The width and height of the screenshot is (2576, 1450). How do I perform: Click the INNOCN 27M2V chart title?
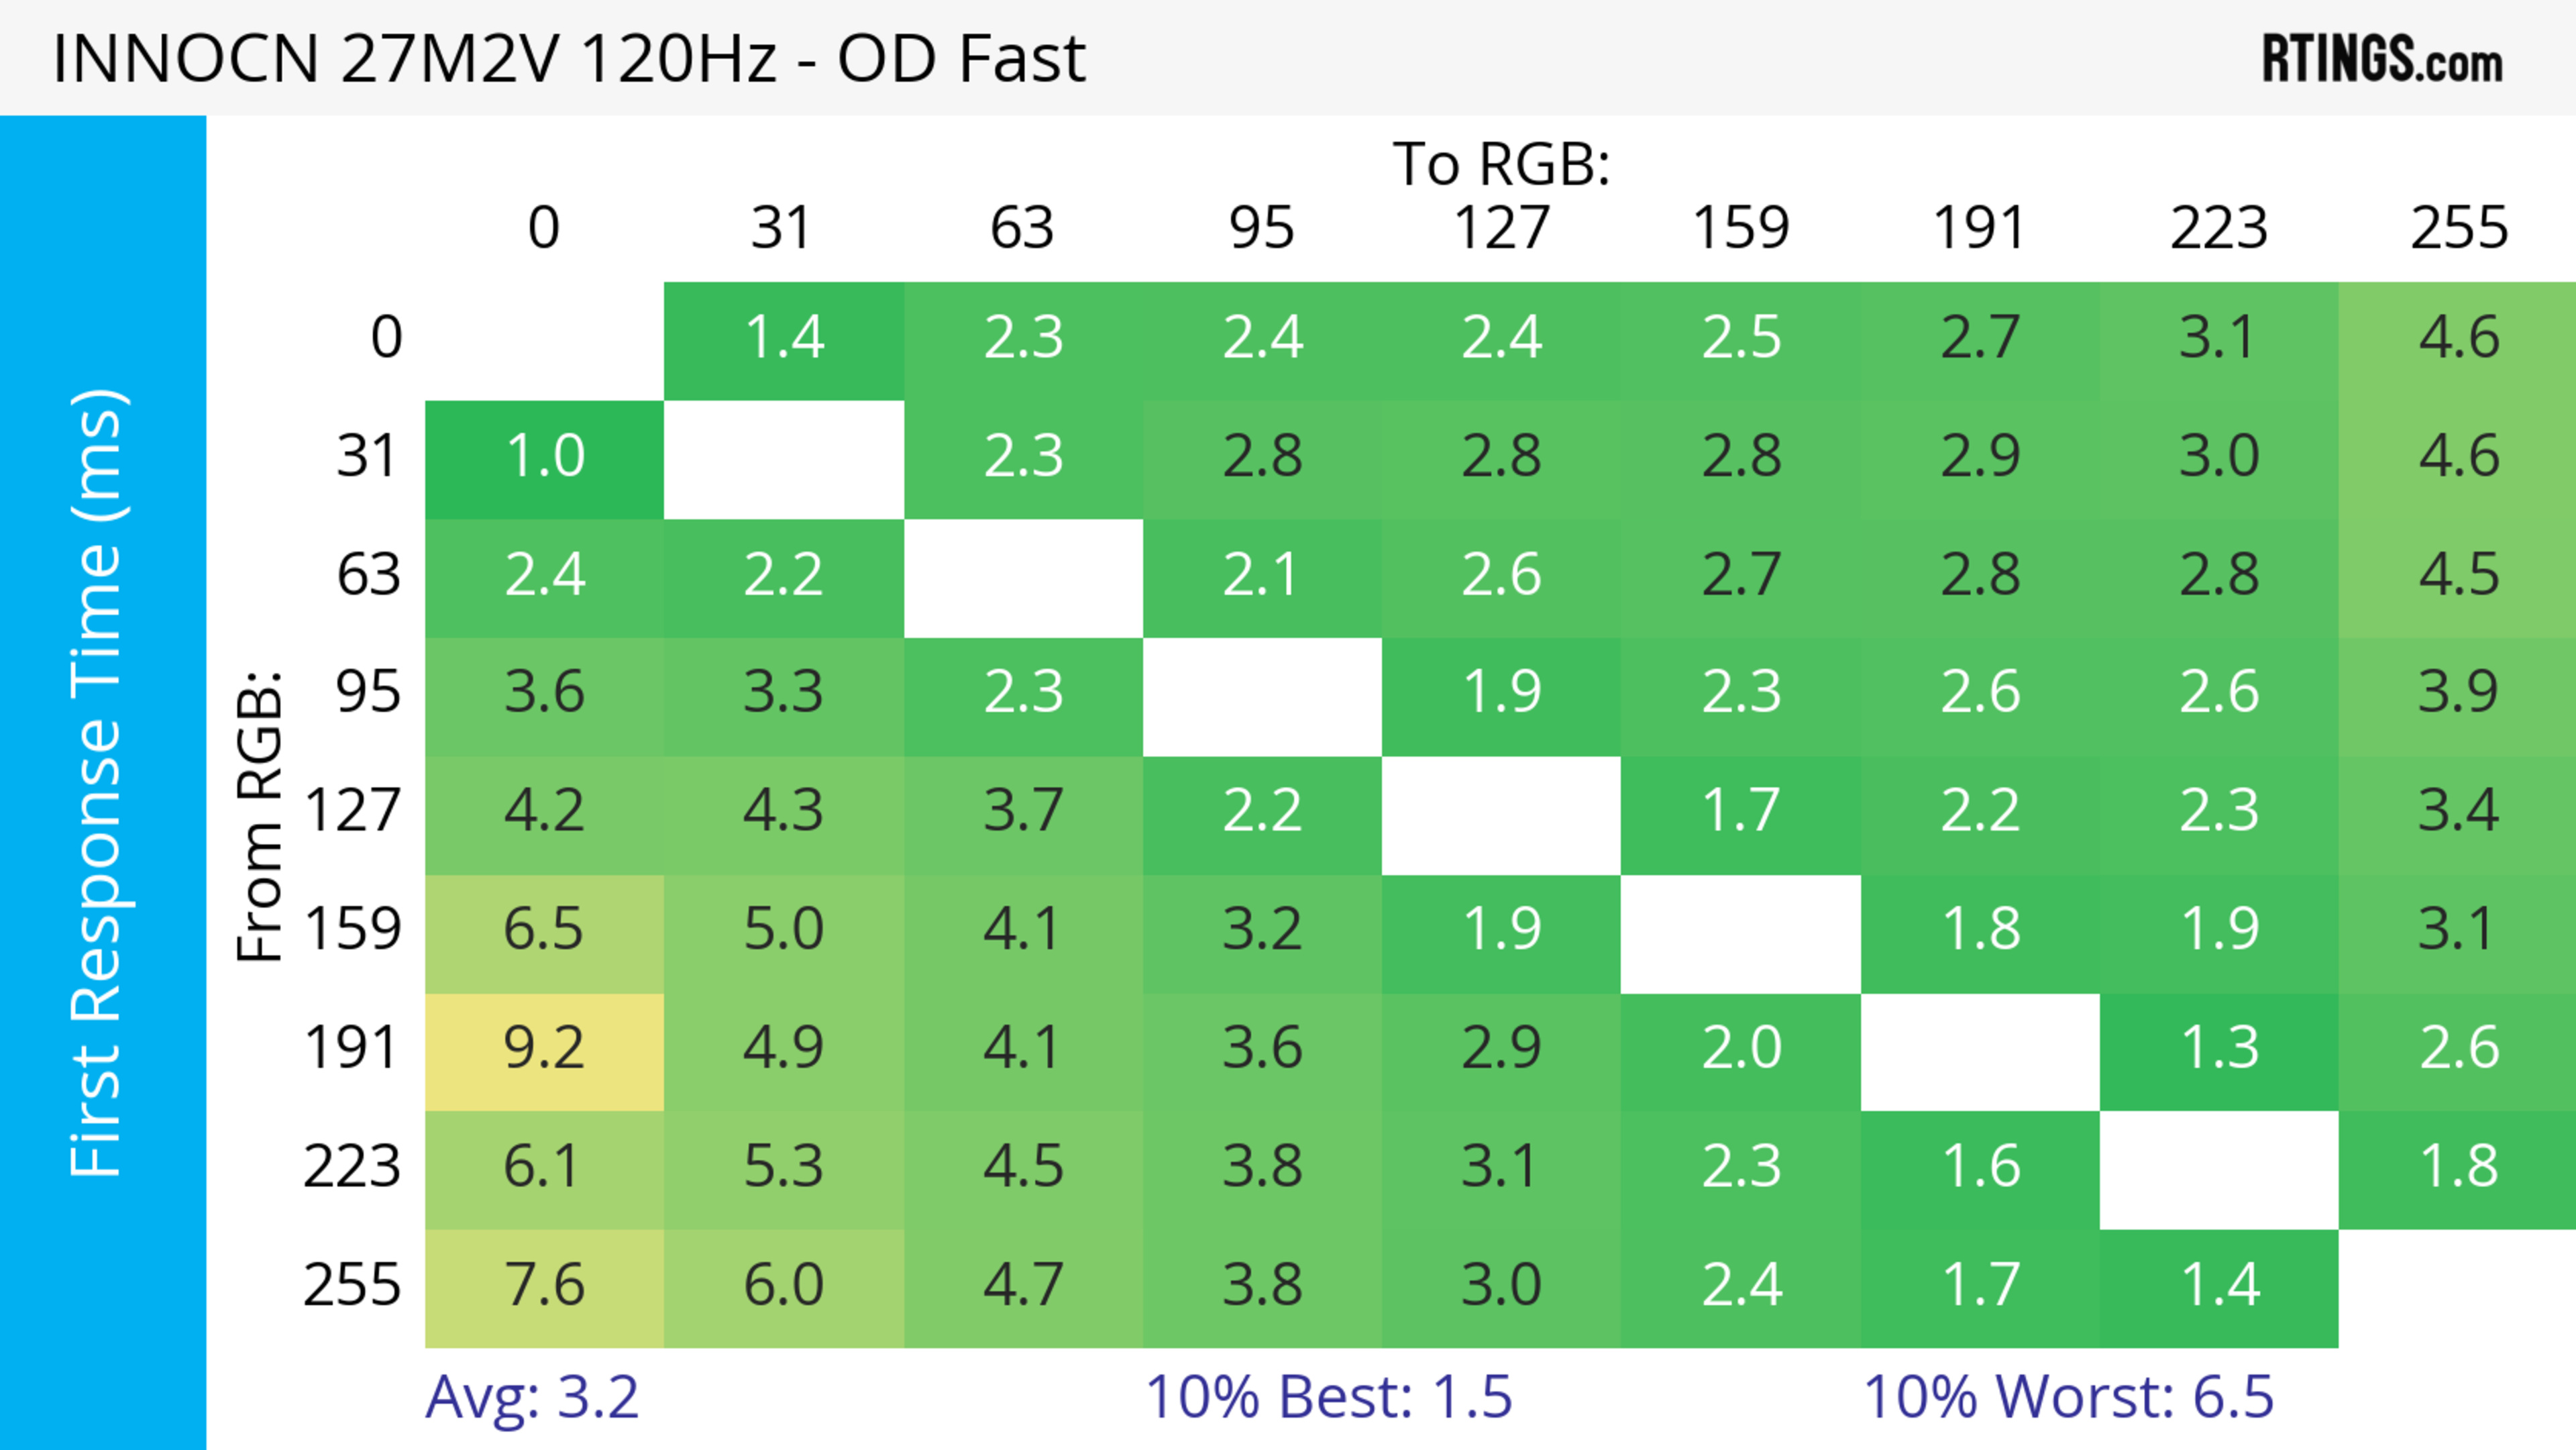tap(568, 58)
